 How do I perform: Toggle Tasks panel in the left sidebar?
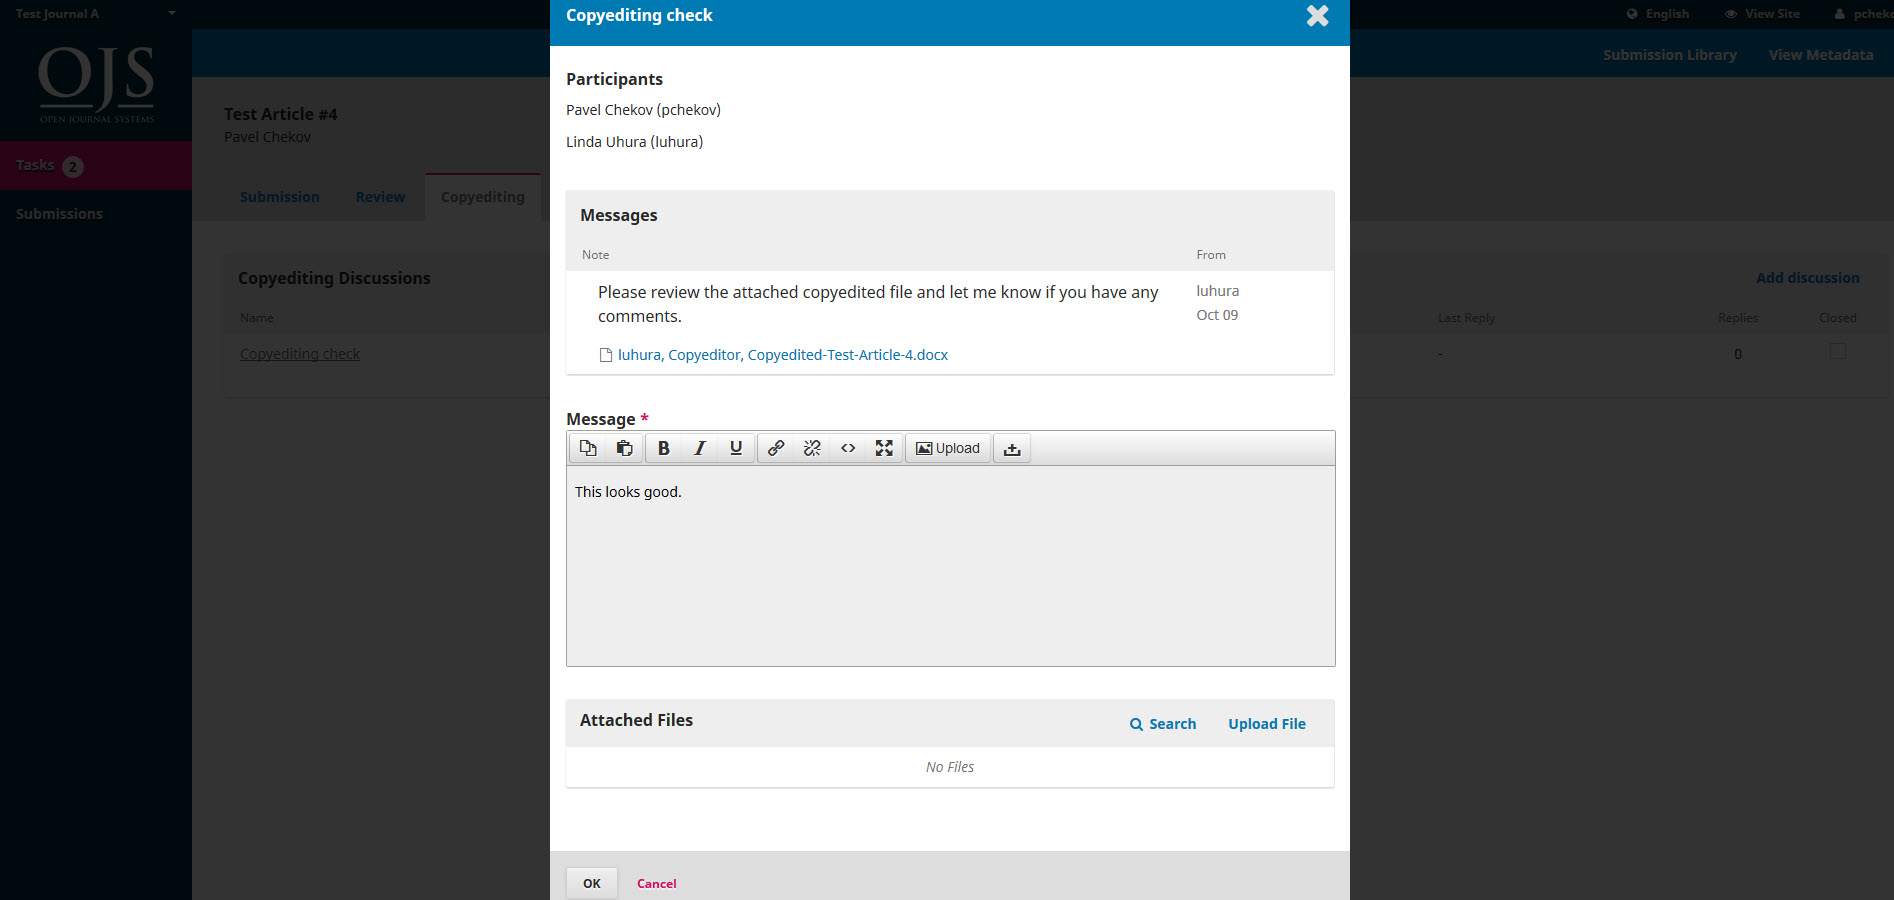pos(35,165)
